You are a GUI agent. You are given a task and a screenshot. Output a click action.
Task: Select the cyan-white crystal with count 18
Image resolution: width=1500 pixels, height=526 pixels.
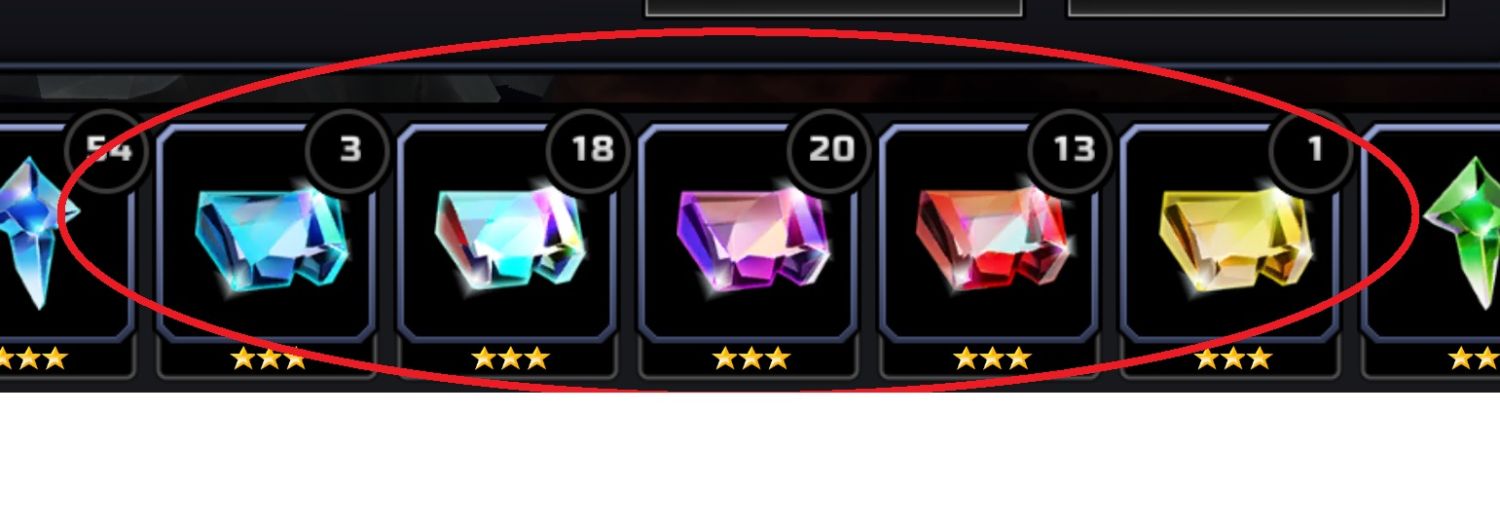click(509, 242)
